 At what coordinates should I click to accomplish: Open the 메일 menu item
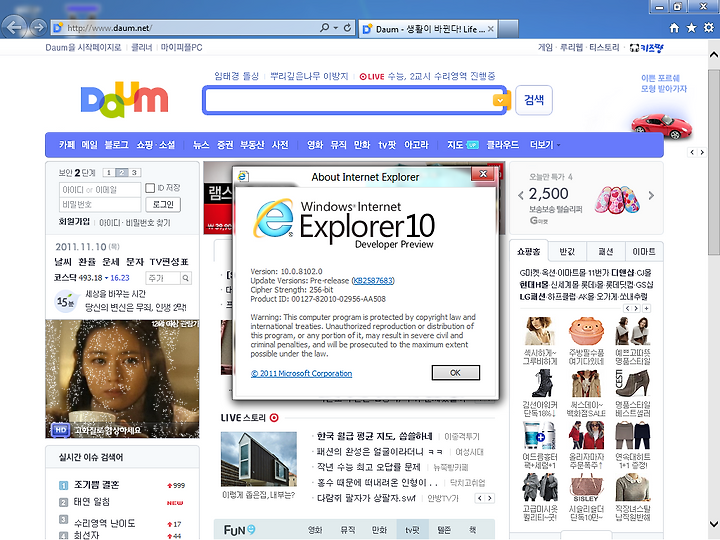pos(90,145)
